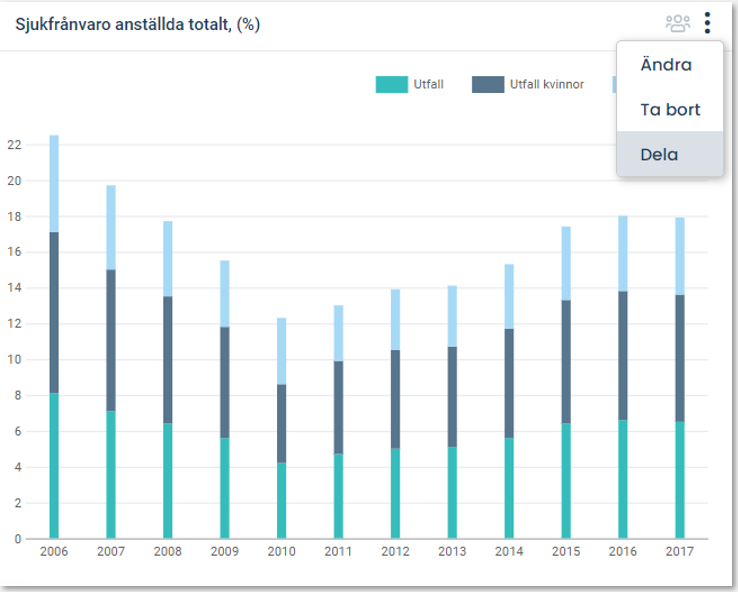Click the 2014 label on the x-axis
The image size is (738, 592).
click(x=508, y=551)
